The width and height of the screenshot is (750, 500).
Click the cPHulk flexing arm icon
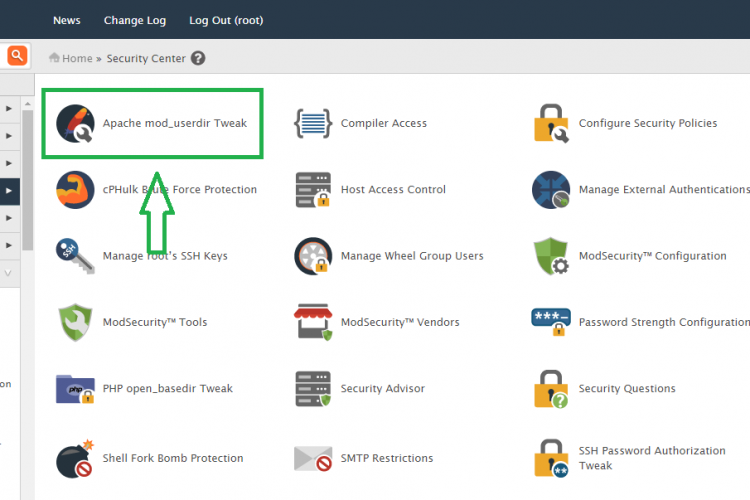pyautogui.click(x=75, y=189)
